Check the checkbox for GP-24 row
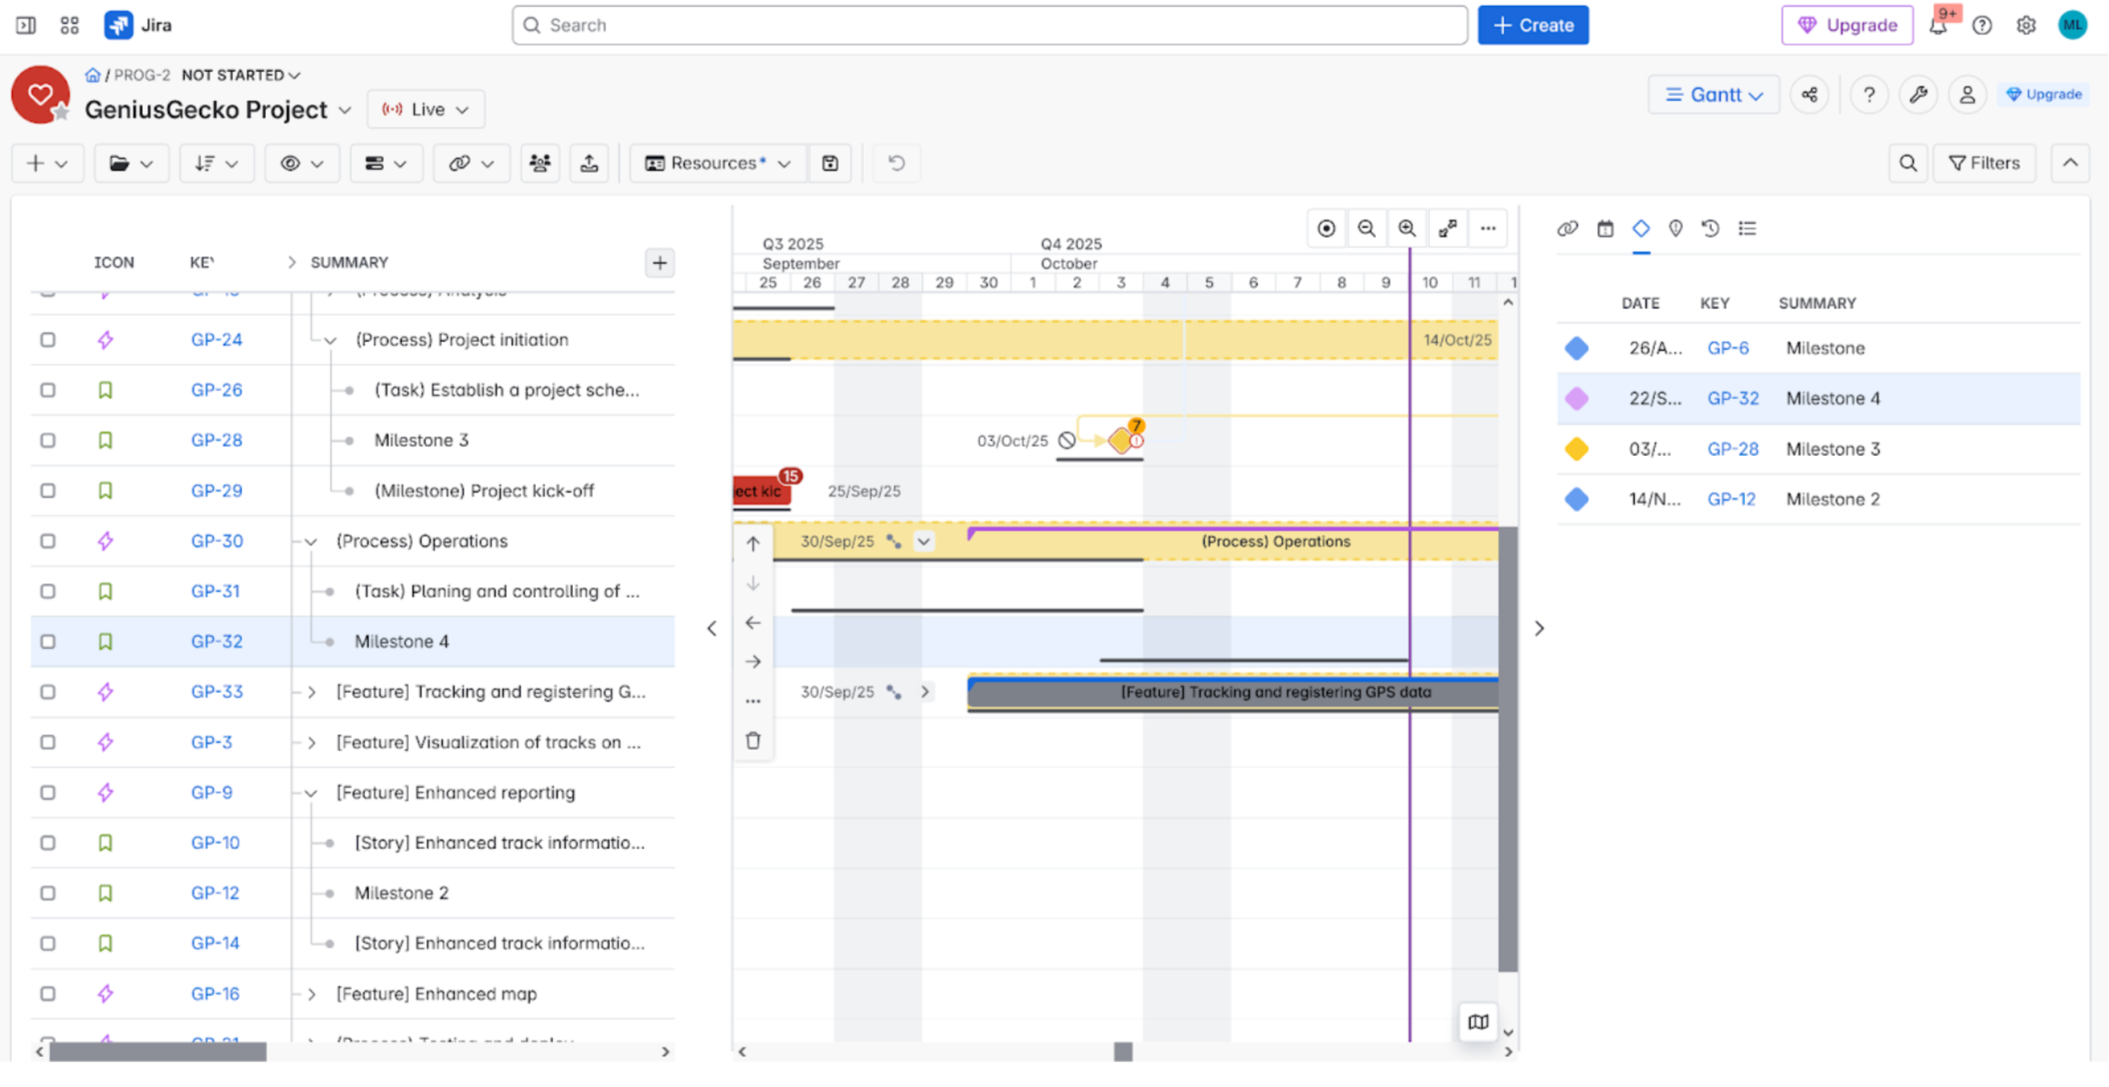The width and height of the screenshot is (2109, 1087). [x=48, y=340]
